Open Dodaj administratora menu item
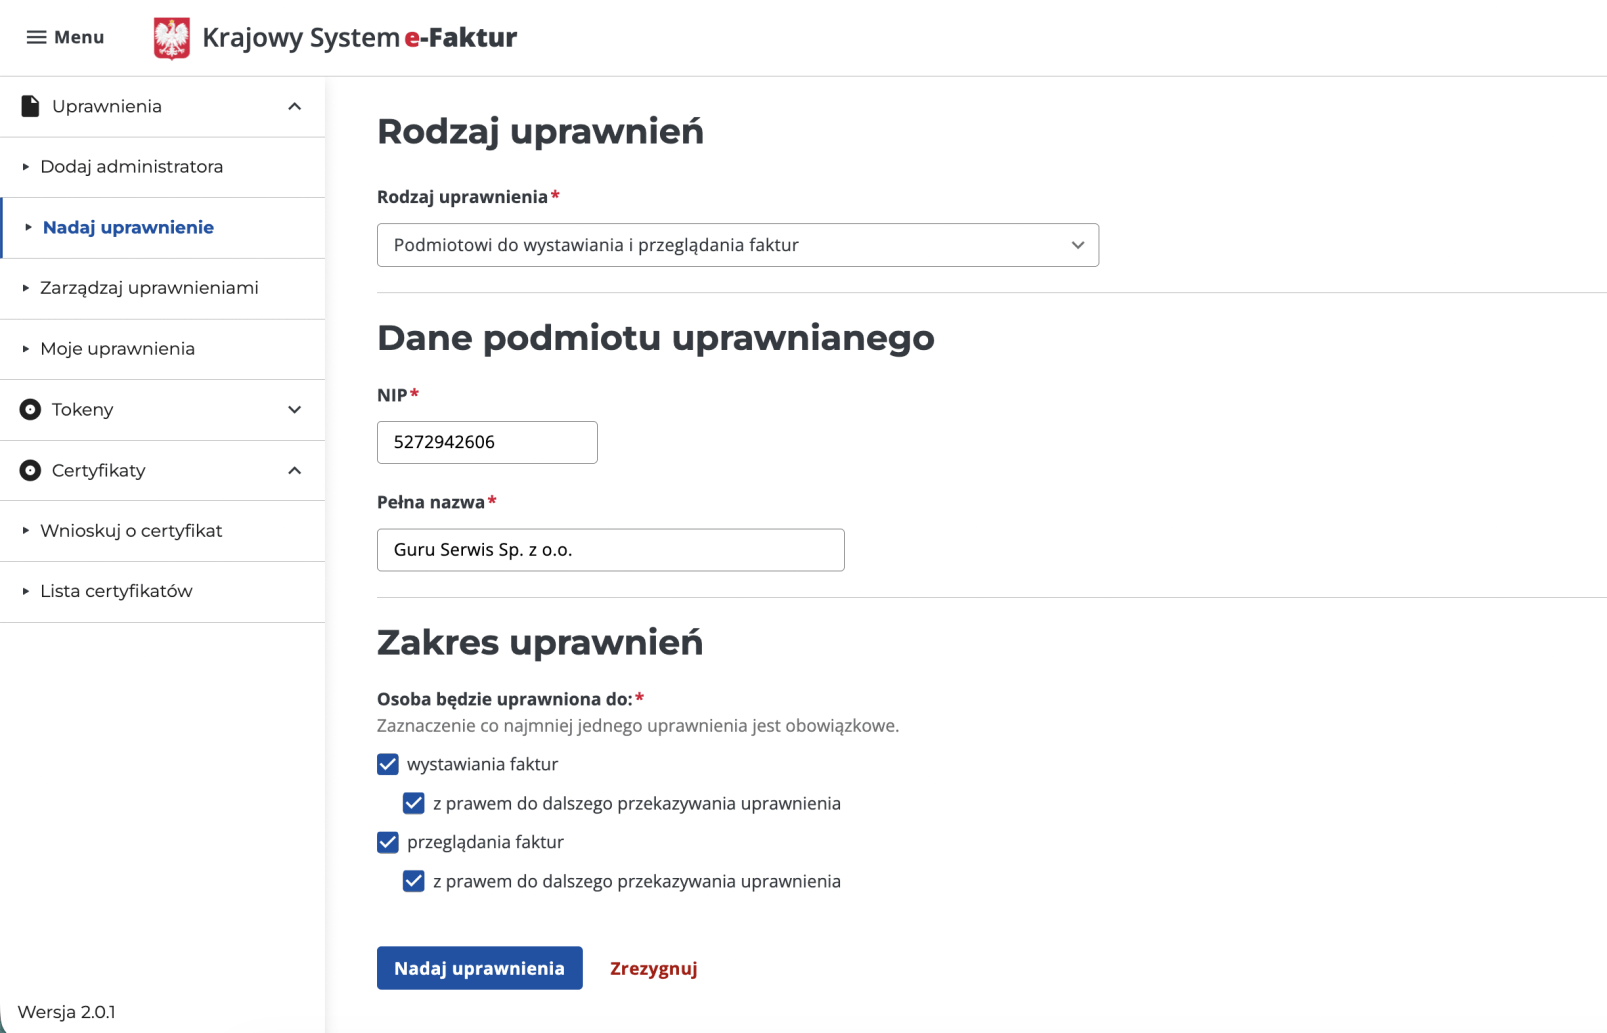The height and width of the screenshot is (1033, 1607). [x=131, y=167]
